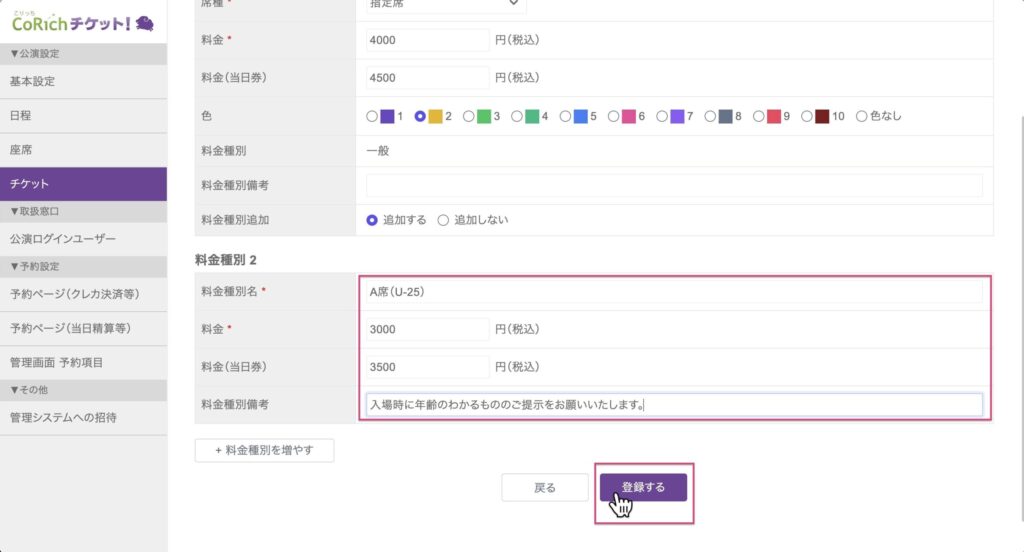Viewport: 1024px width, 552px height.
Task: Click 料金種別名 field containing A席(U-25)
Action: 674,292
